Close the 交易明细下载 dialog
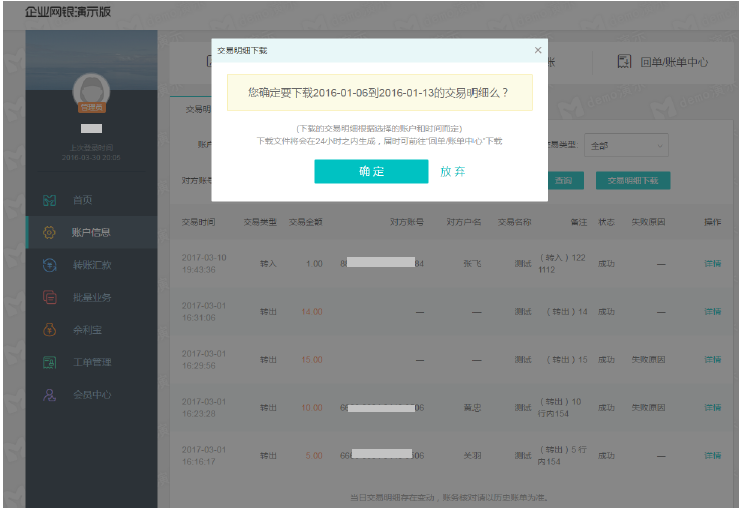The height and width of the screenshot is (511, 739). pos(538,50)
